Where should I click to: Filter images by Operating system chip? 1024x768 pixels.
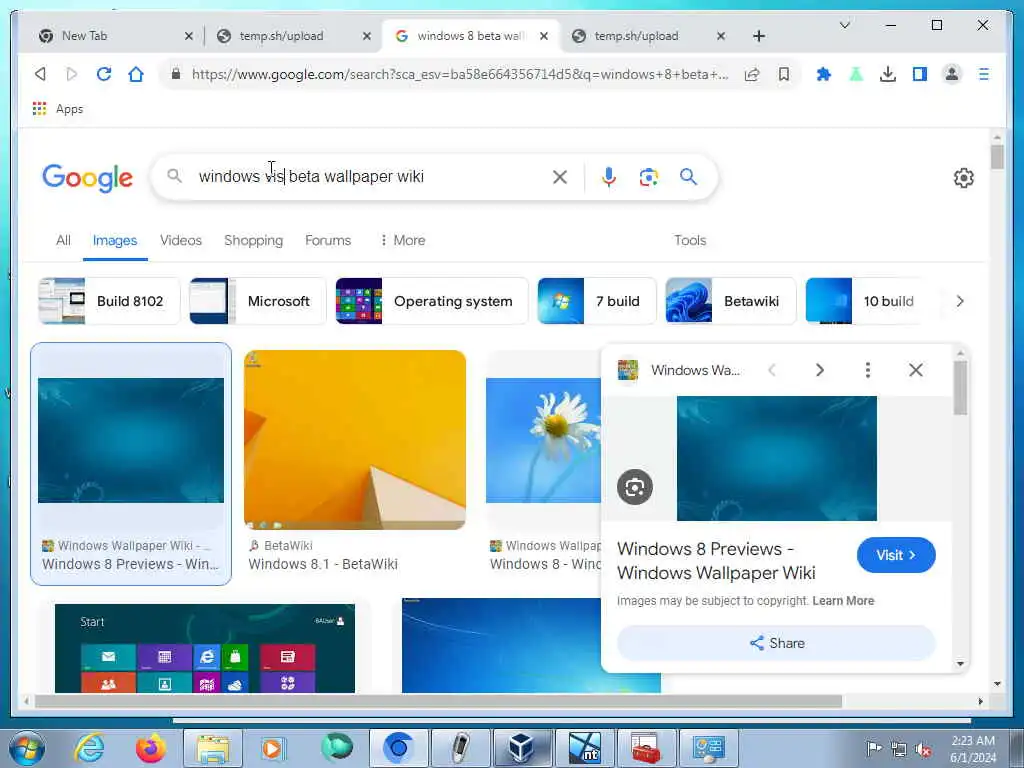tap(432, 301)
